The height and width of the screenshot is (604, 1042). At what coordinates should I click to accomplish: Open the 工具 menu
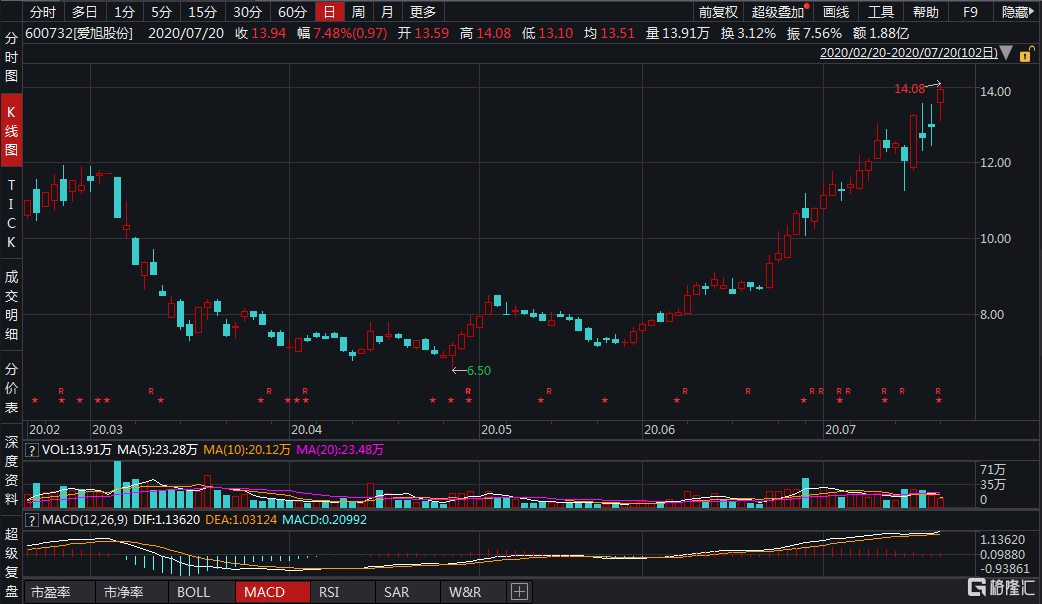(x=881, y=12)
